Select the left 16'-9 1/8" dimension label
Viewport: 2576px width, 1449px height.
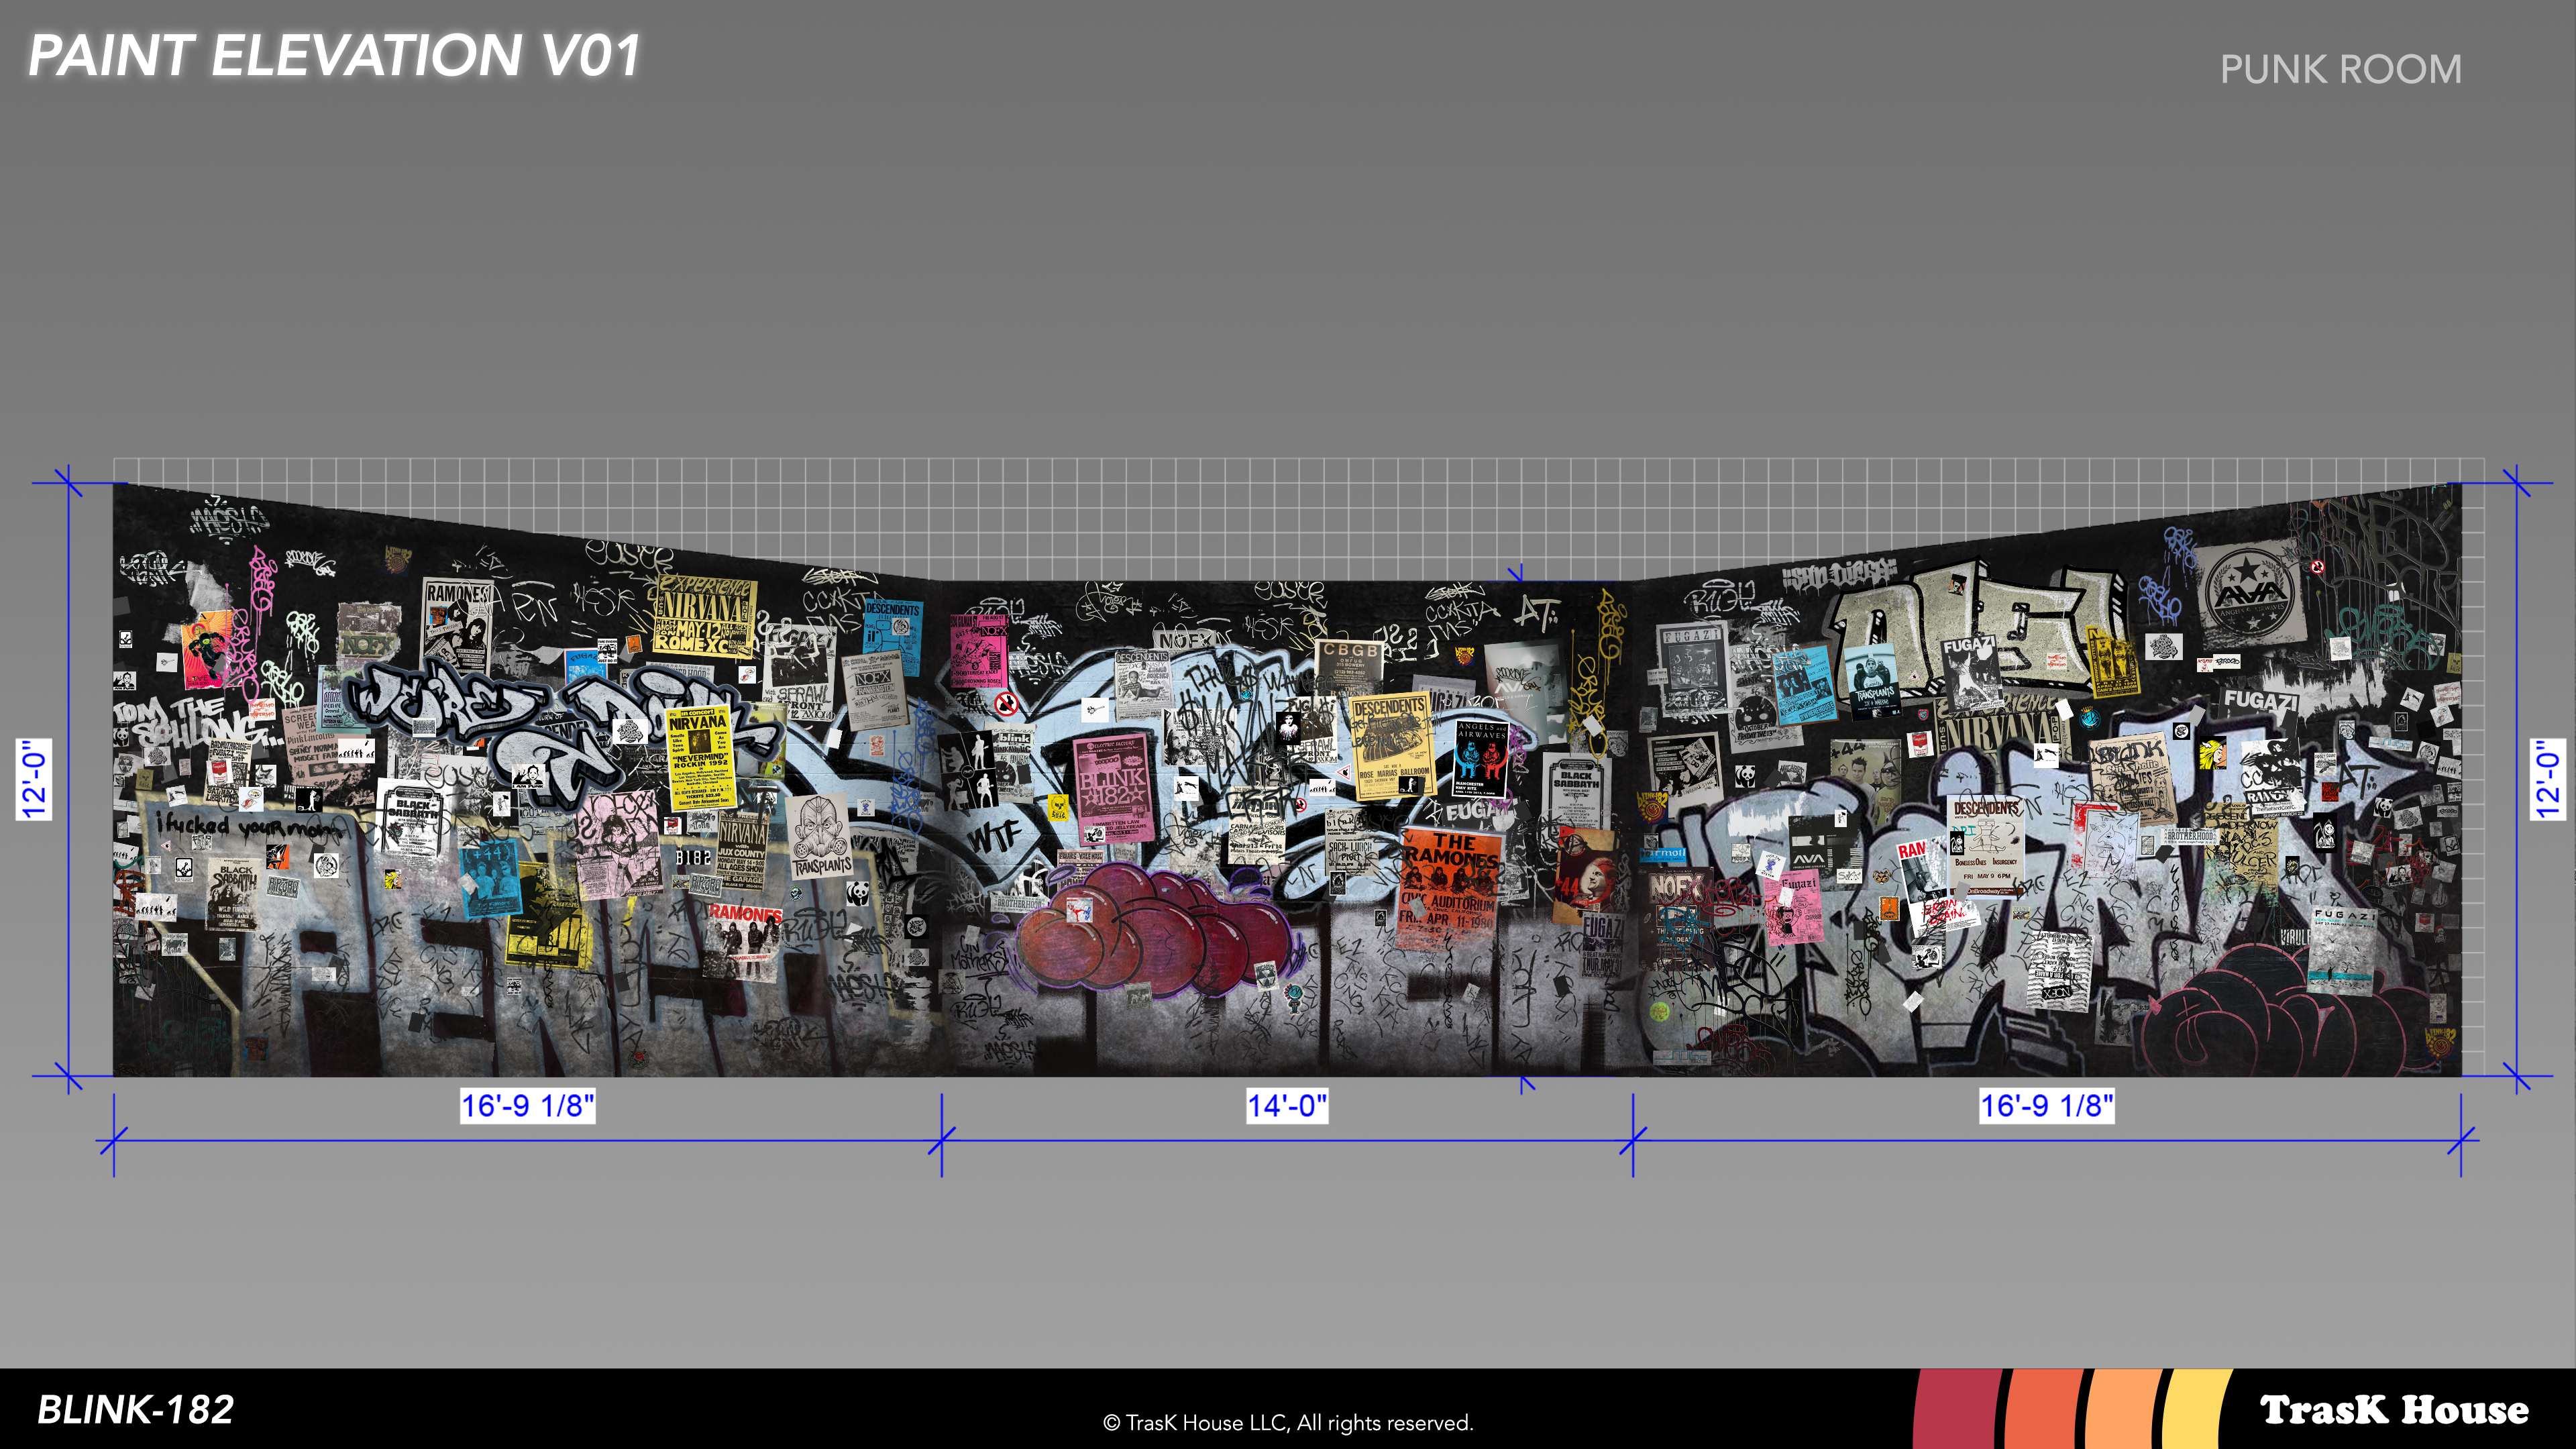click(527, 1106)
